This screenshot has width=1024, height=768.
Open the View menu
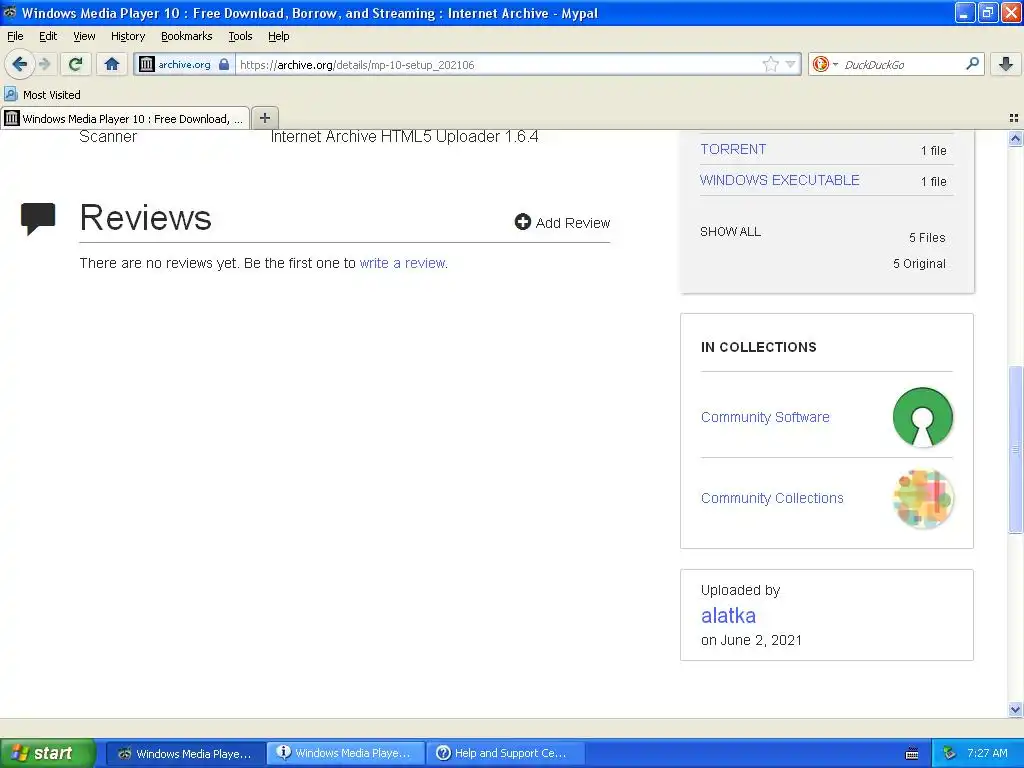(x=84, y=36)
